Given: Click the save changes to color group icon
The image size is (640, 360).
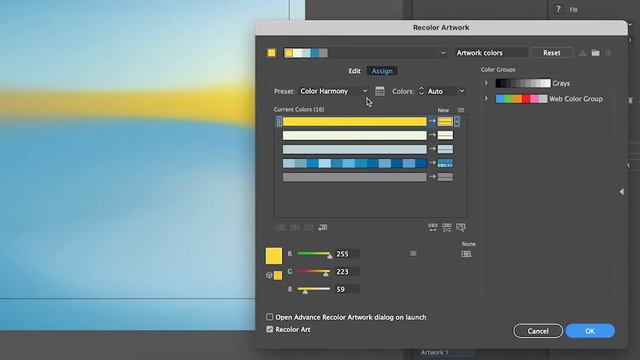Looking at the screenshot, I should click(x=582, y=53).
